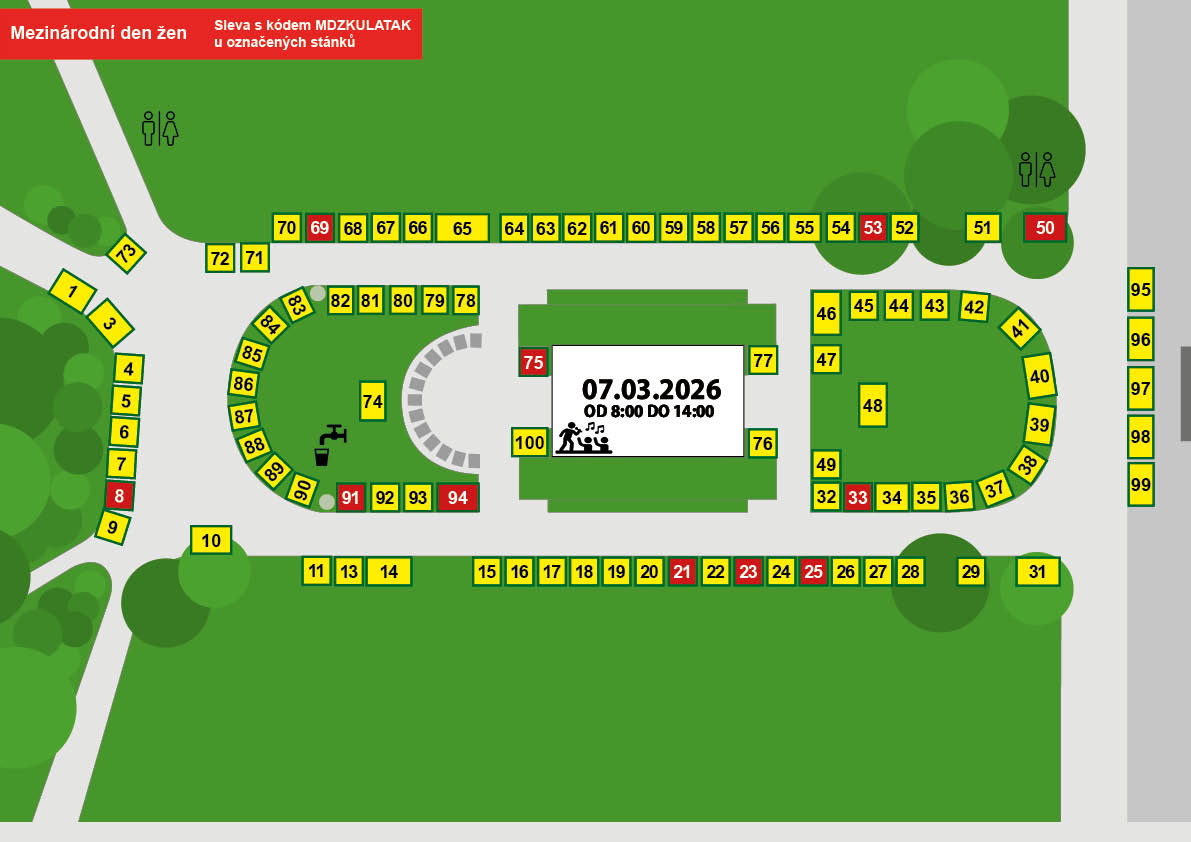Click the live music performers icon
Viewport: 1191px width, 842px height.
(584, 438)
